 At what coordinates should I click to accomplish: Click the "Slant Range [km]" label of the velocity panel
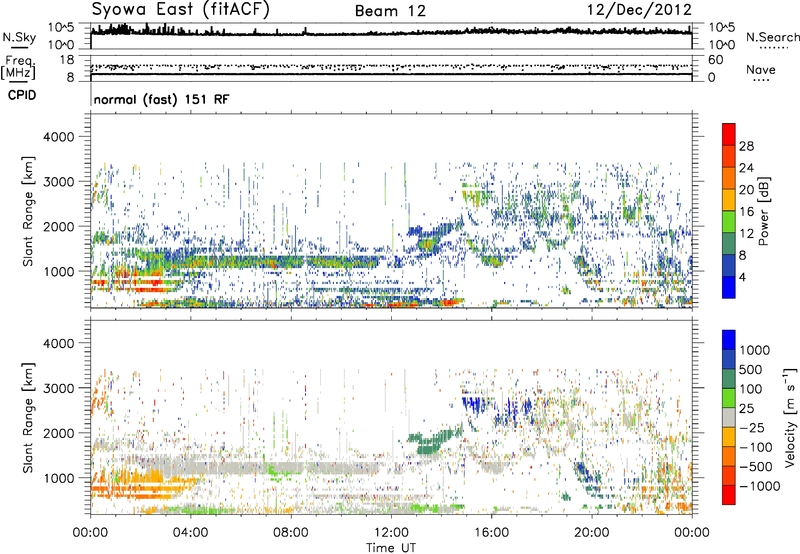pos(28,418)
